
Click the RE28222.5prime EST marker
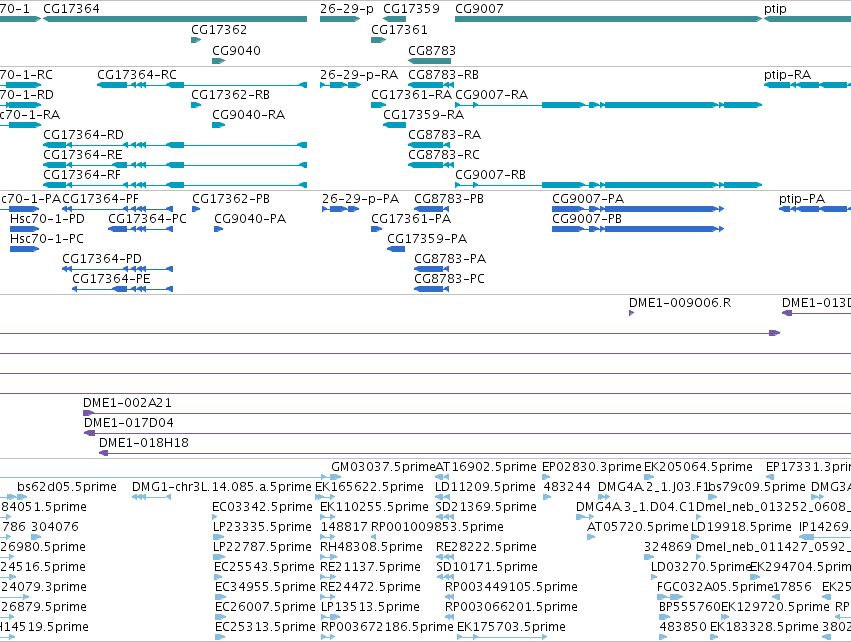445,557
